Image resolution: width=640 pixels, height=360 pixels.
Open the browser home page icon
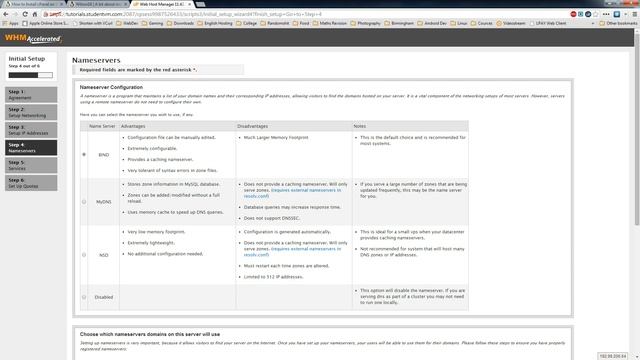[35, 14]
